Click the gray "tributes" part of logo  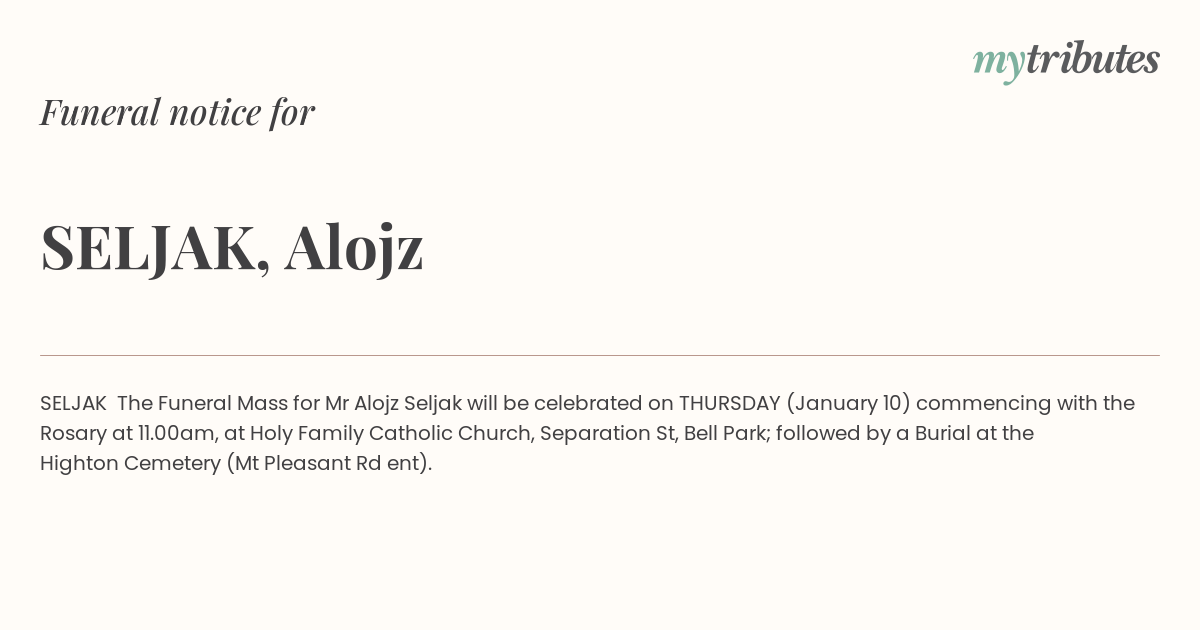1092,58
